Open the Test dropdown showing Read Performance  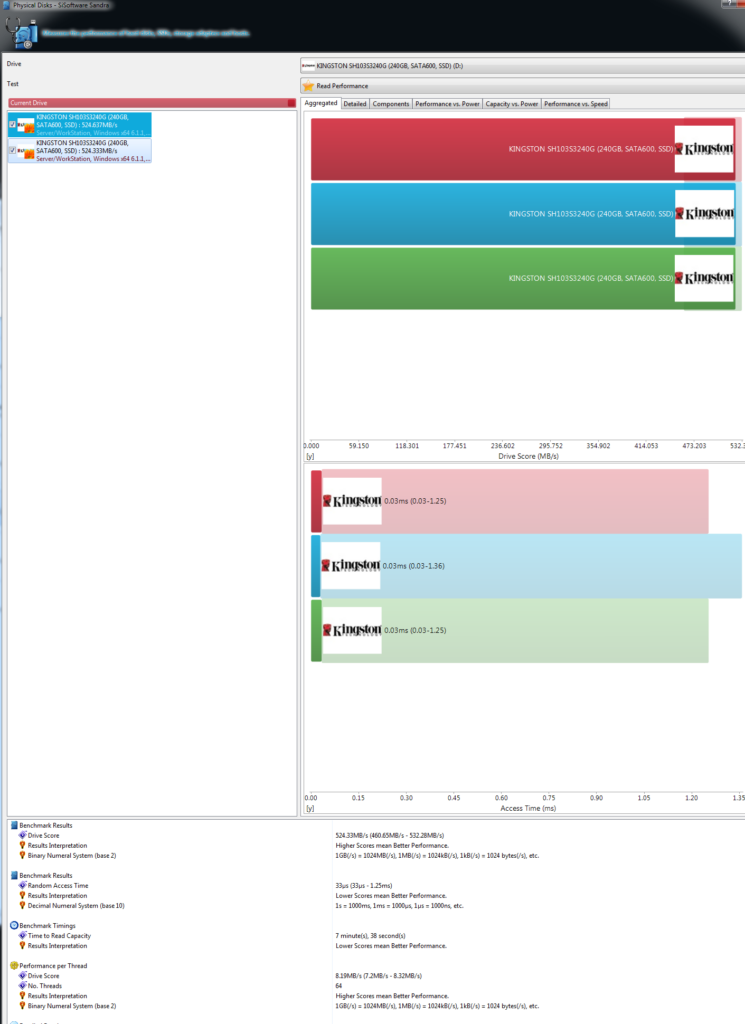pos(522,86)
